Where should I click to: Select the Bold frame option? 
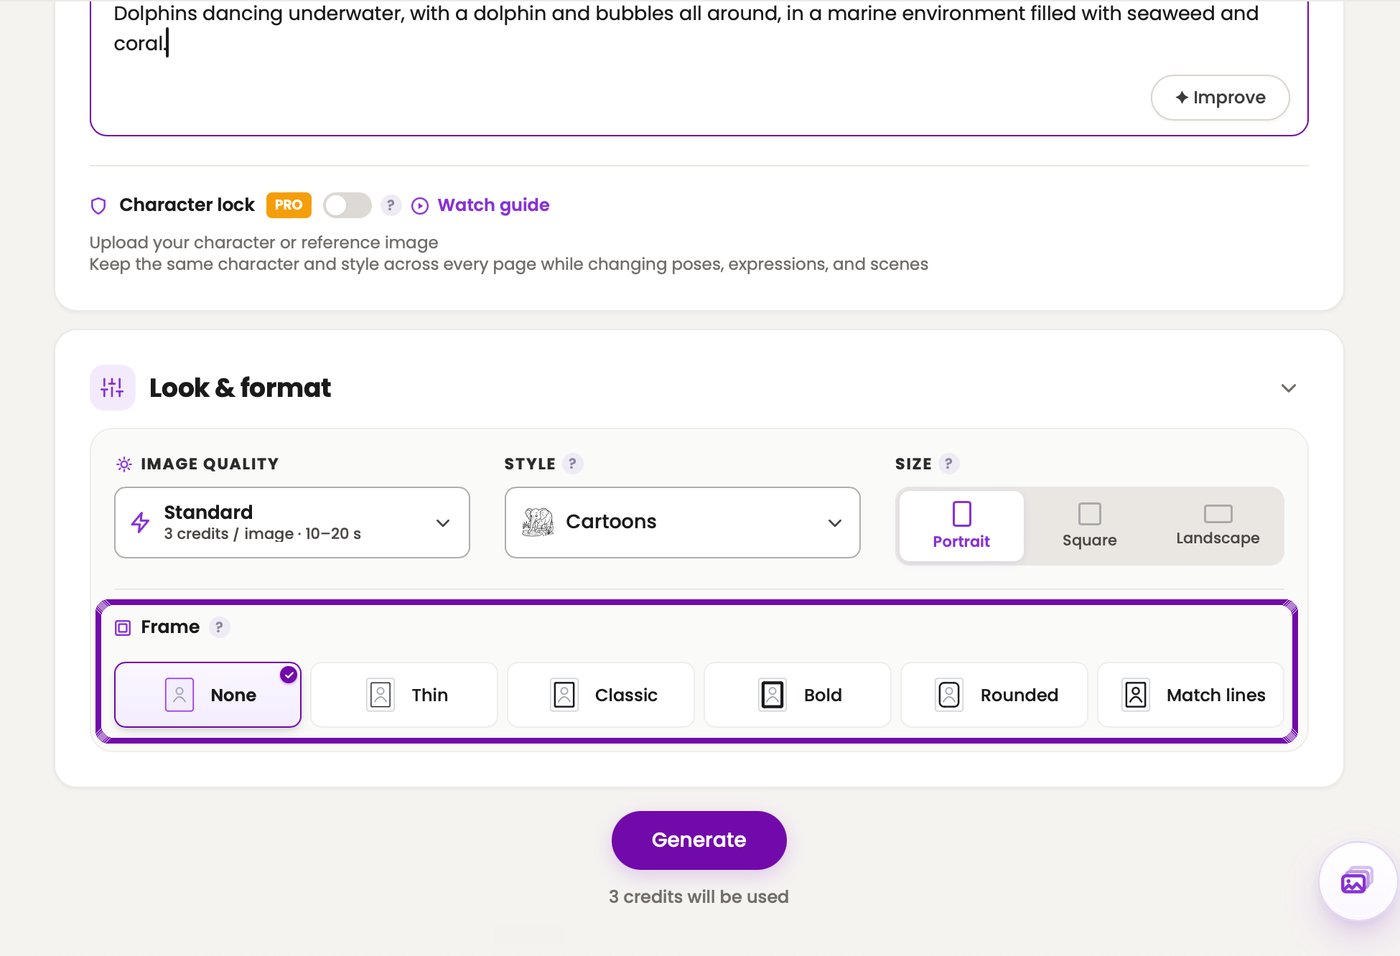(x=797, y=695)
